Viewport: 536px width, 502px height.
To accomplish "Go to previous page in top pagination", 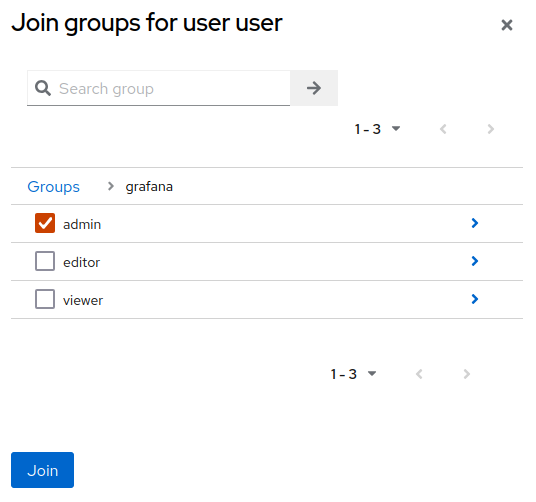I will coord(443,129).
